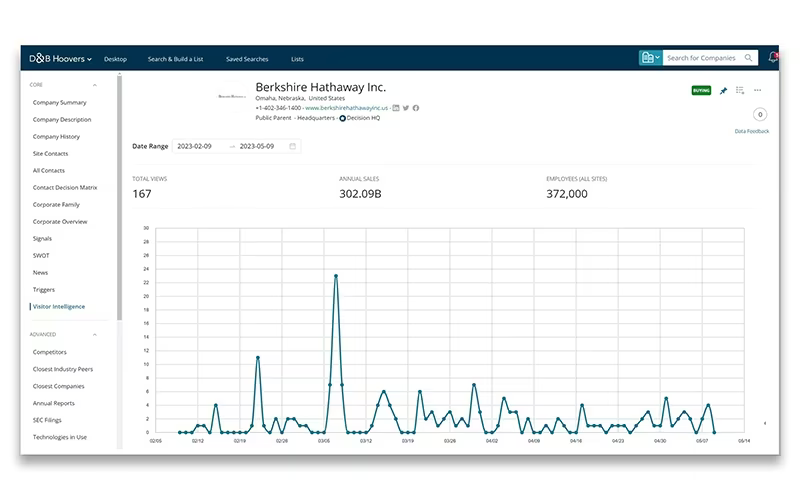Viewport: 800px width, 500px height.
Task: Open the D&B Hoovers dropdown menu
Action: coord(60,59)
